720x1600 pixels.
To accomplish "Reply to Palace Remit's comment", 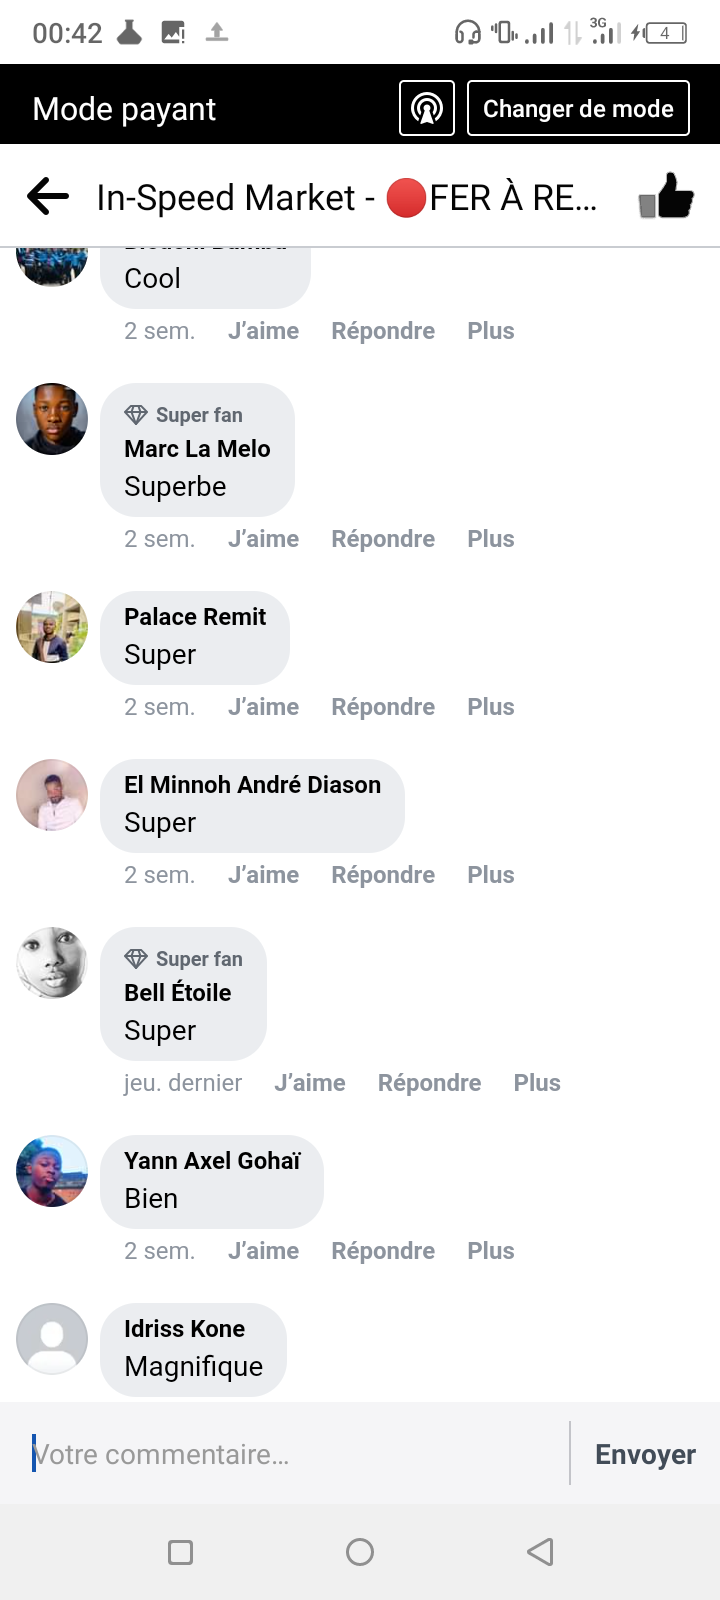I will click(383, 707).
